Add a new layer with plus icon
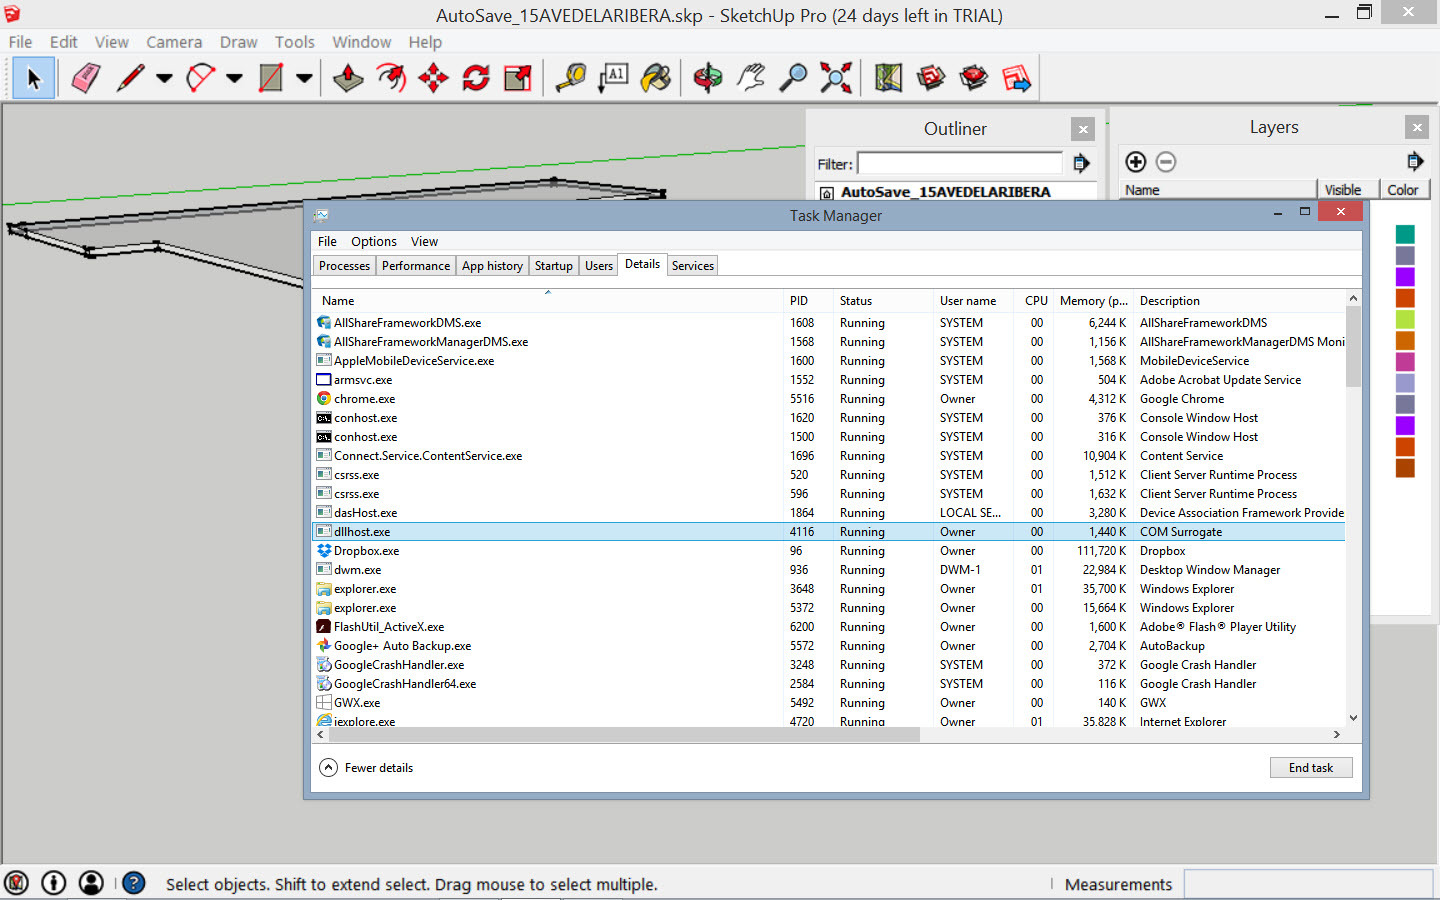The height and width of the screenshot is (900, 1440). 1136,161
